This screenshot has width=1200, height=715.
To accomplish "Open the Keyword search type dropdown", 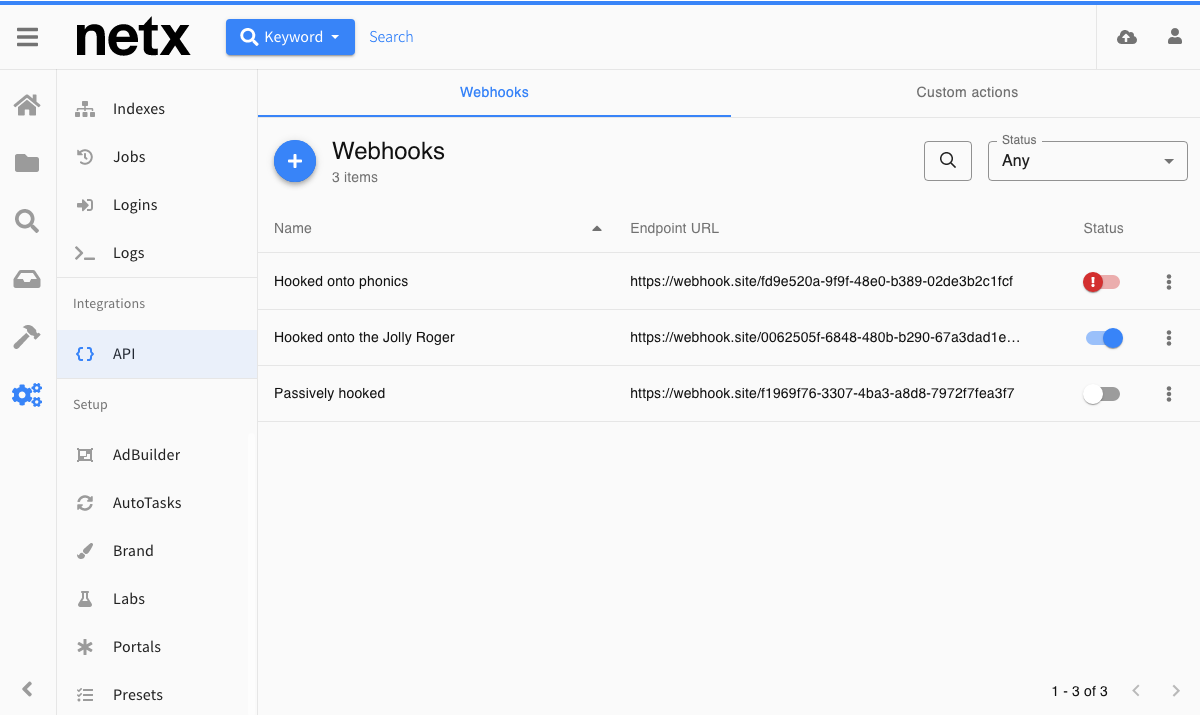I will point(290,37).
